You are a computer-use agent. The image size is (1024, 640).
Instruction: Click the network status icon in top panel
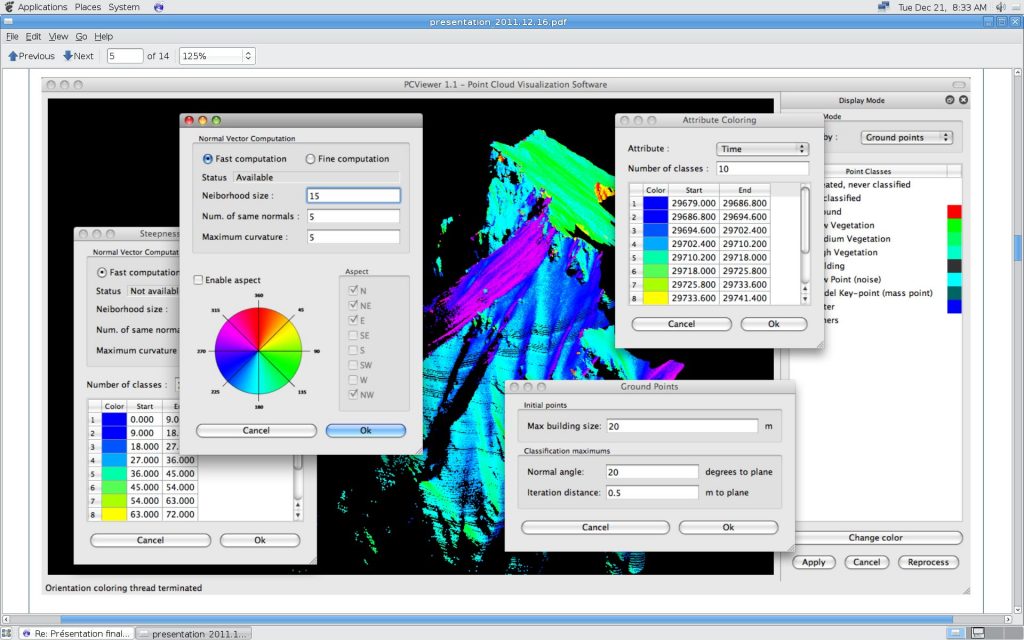pos(883,7)
